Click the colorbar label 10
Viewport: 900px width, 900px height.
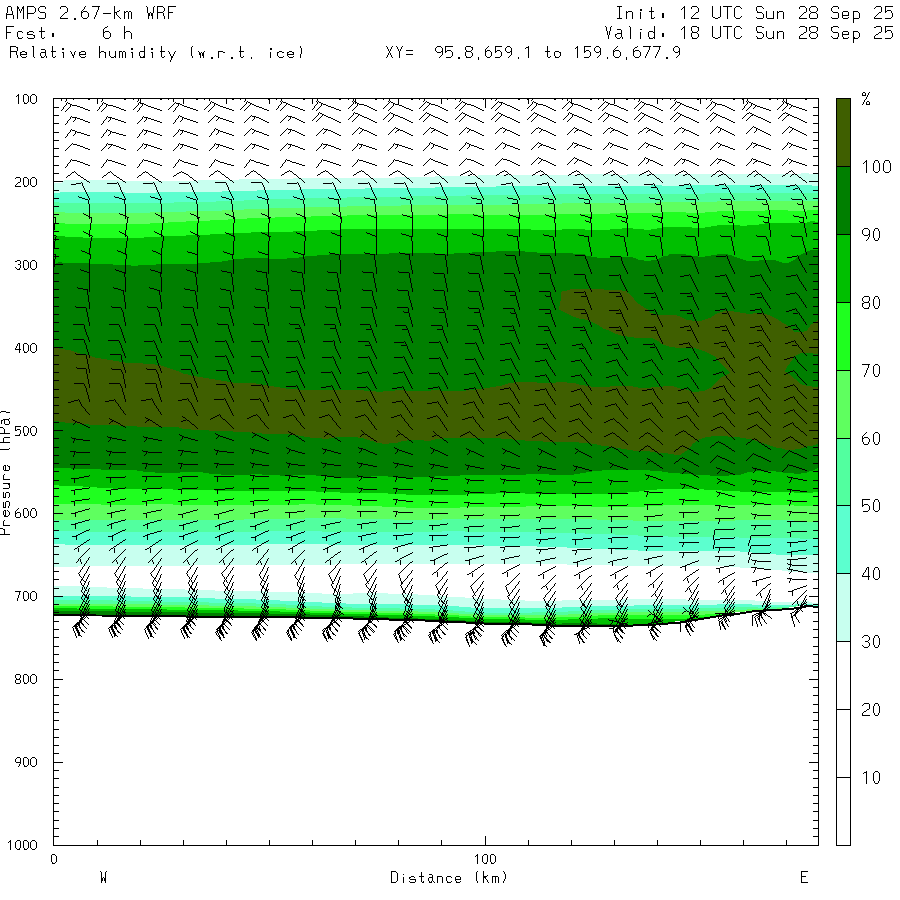(x=871, y=778)
